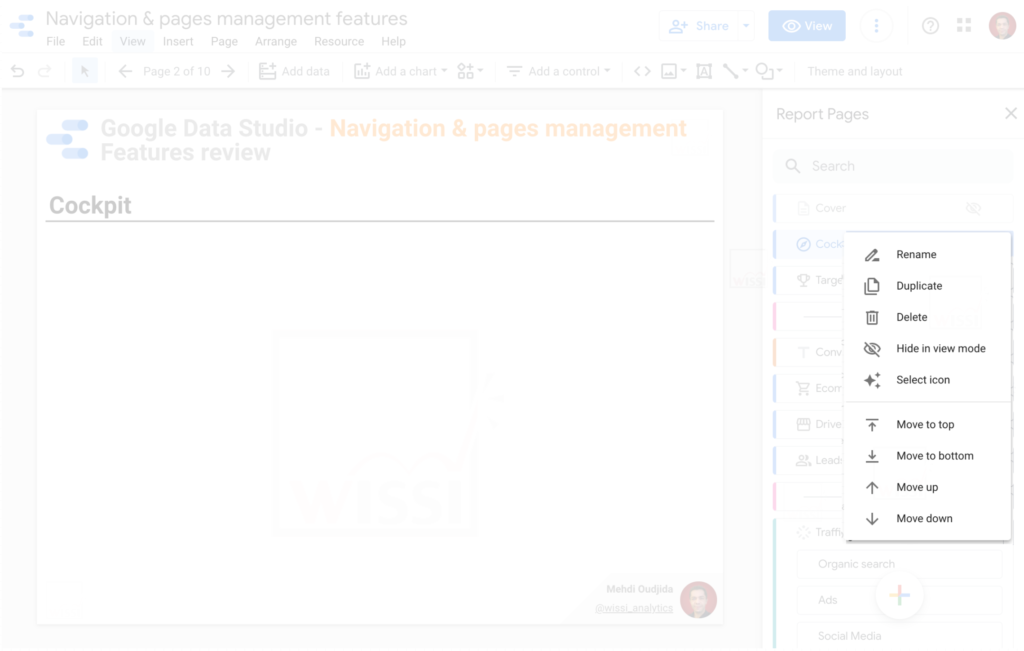
Task: Open the View menu
Action: pos(133,41)
